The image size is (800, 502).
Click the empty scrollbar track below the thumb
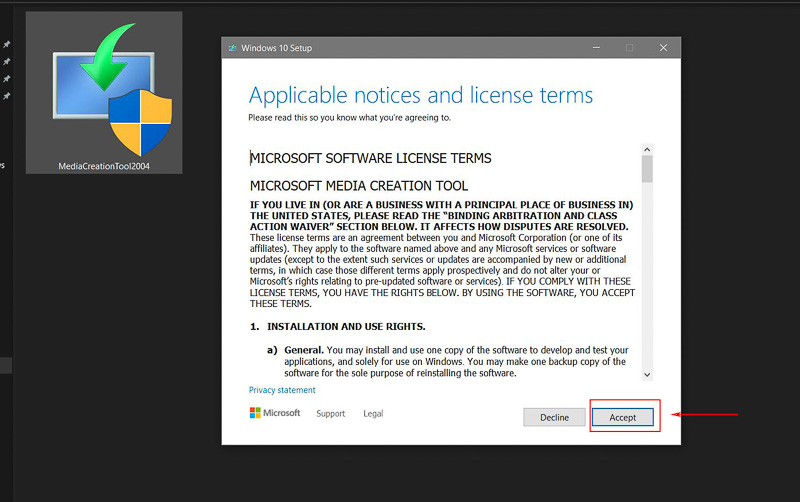647,280
